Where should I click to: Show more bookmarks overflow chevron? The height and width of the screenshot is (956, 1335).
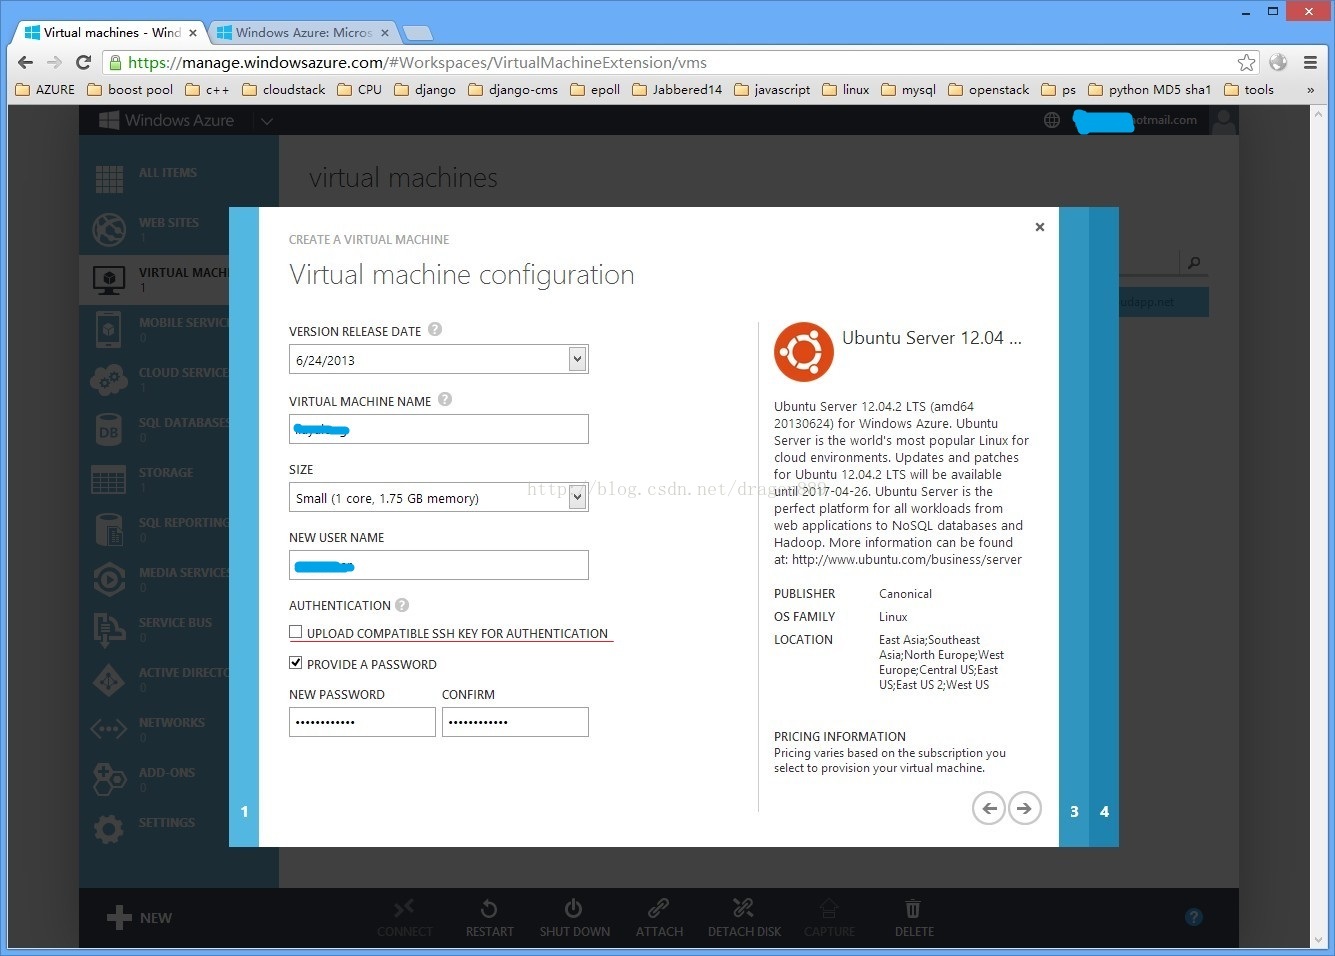point(1310,90)
